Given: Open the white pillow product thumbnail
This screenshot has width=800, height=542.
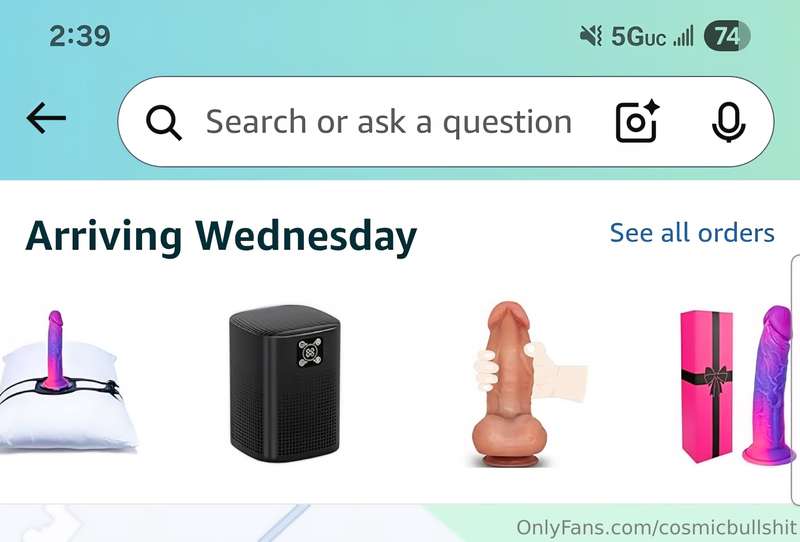Looking at the screenshot, I should pos(66,382).
